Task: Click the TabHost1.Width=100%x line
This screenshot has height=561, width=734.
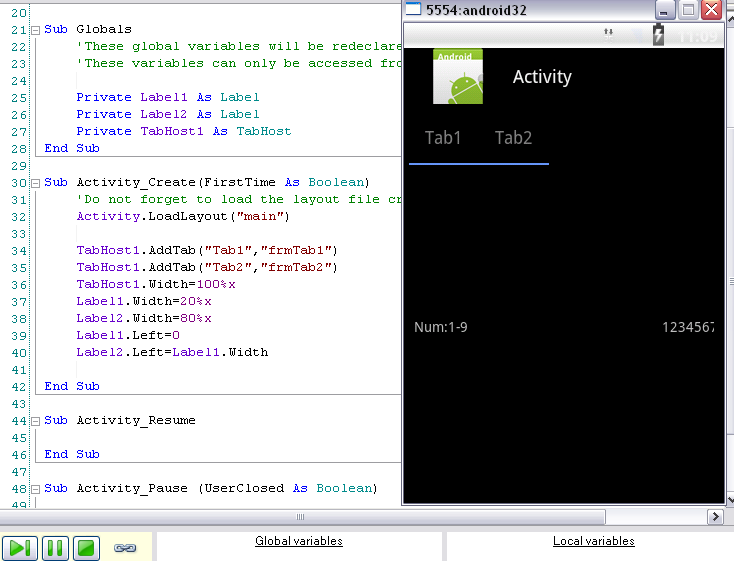Action: click(156, 284)
